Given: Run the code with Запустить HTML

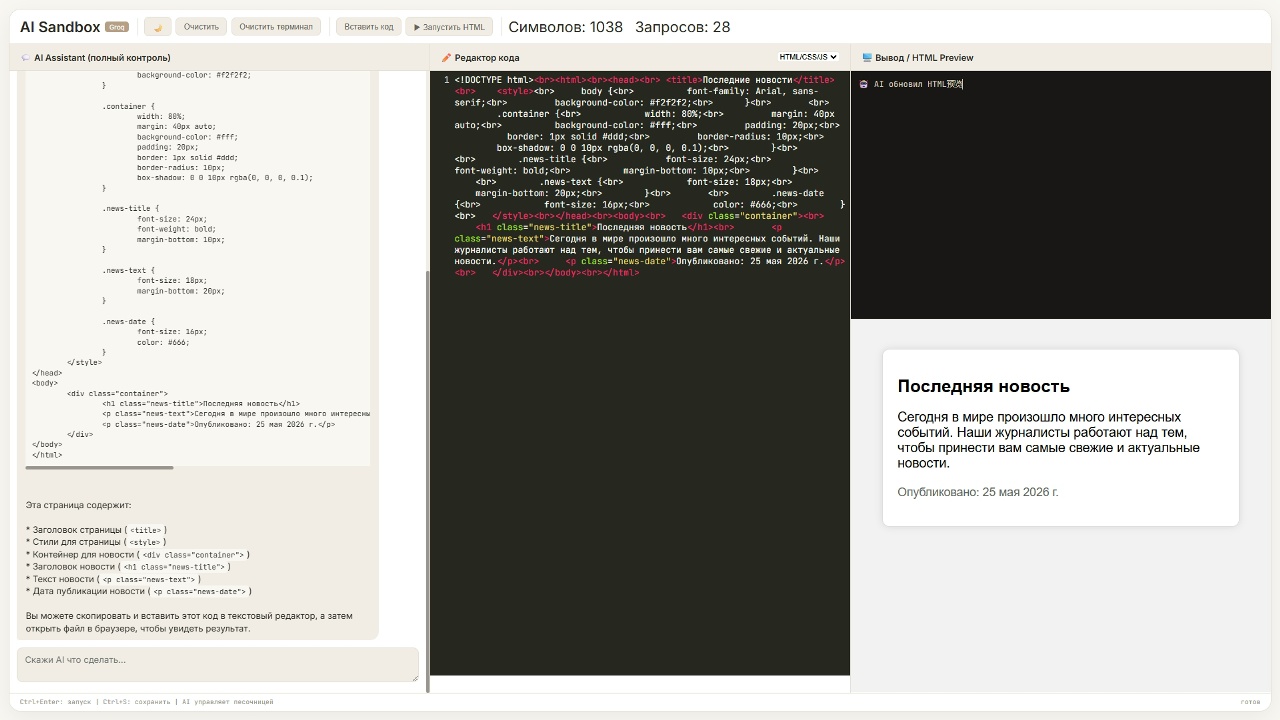Looking at the screenshot, I should [449, 27].
